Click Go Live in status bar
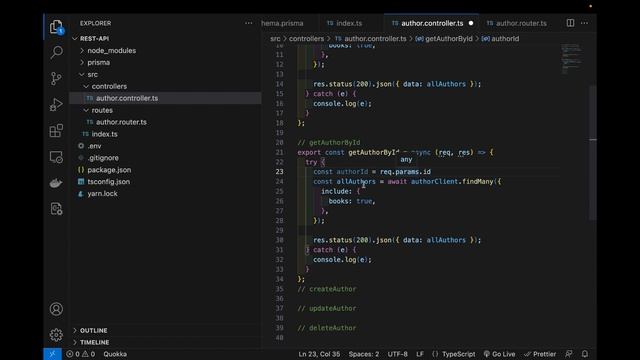Screen dimensions: 640x360 pos(499,354)
